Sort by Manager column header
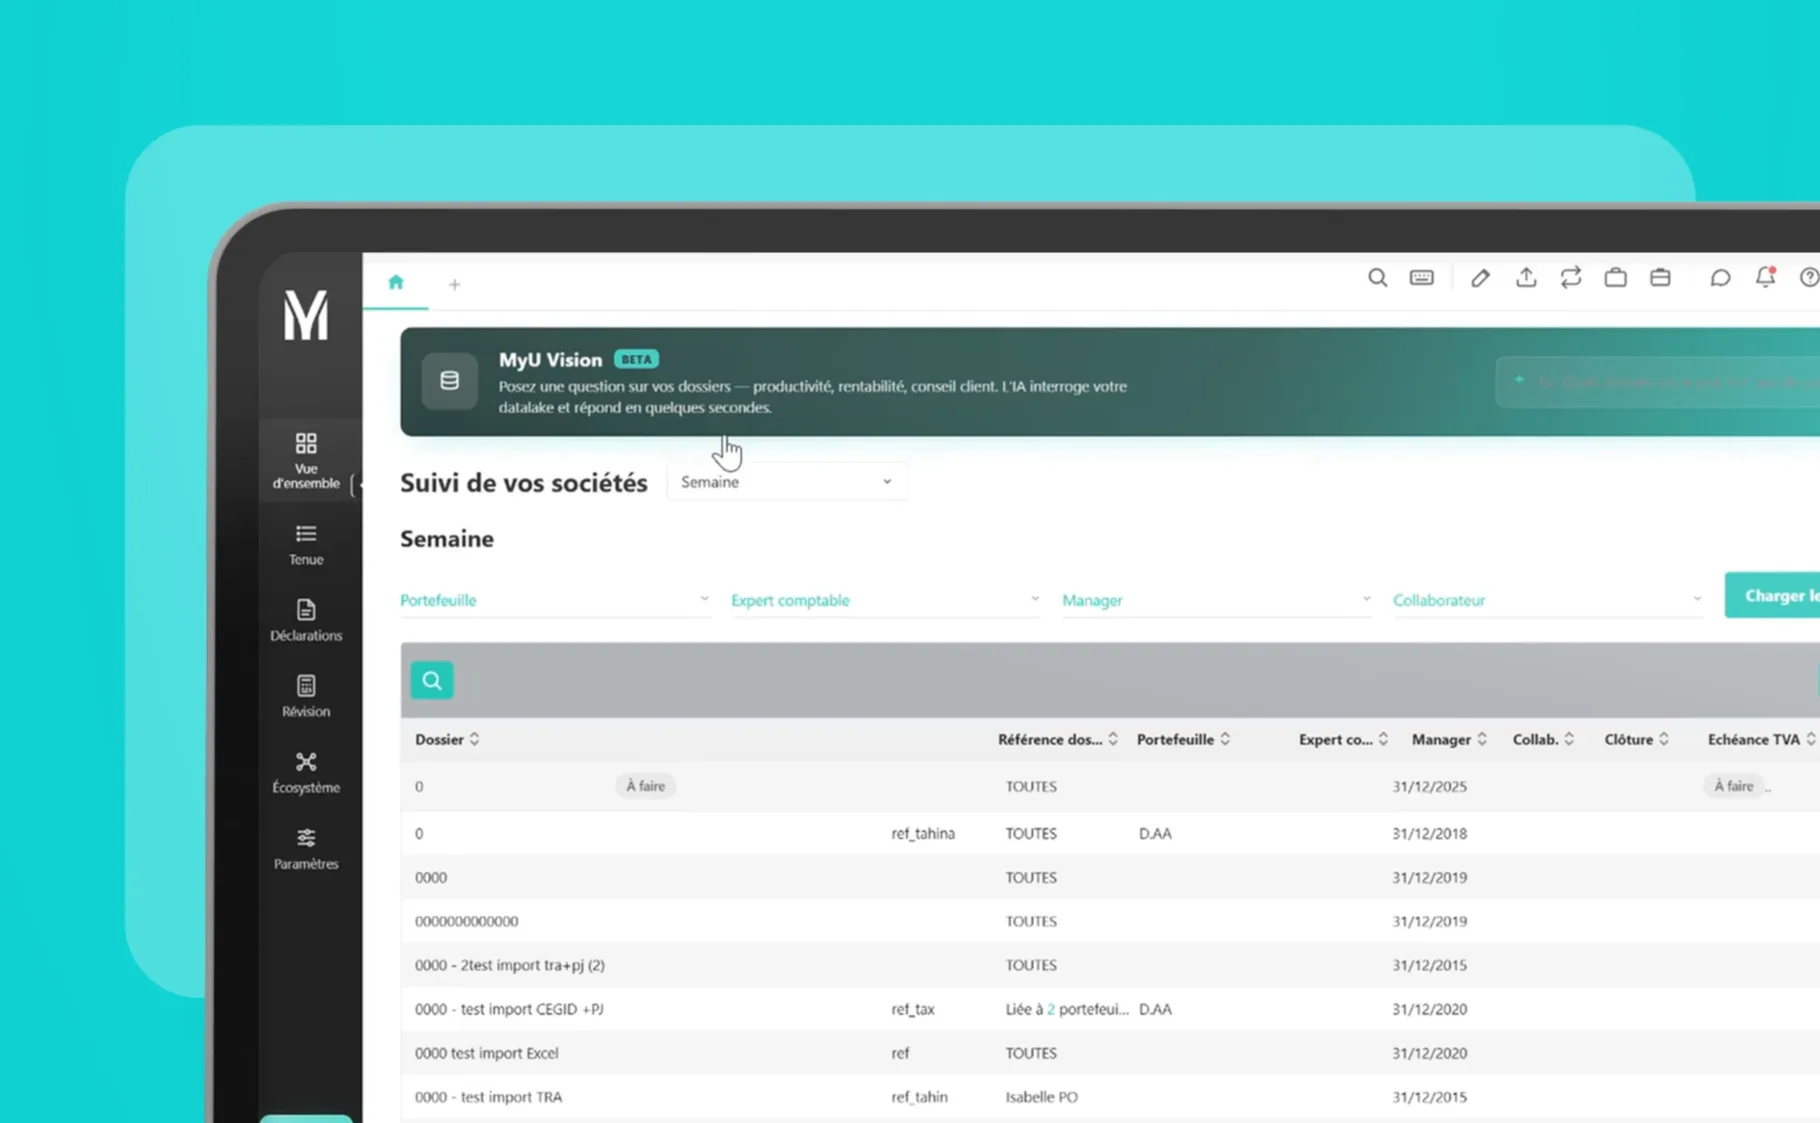1820x1123 pixels. pyautogui.click(x=1450, y=739)
